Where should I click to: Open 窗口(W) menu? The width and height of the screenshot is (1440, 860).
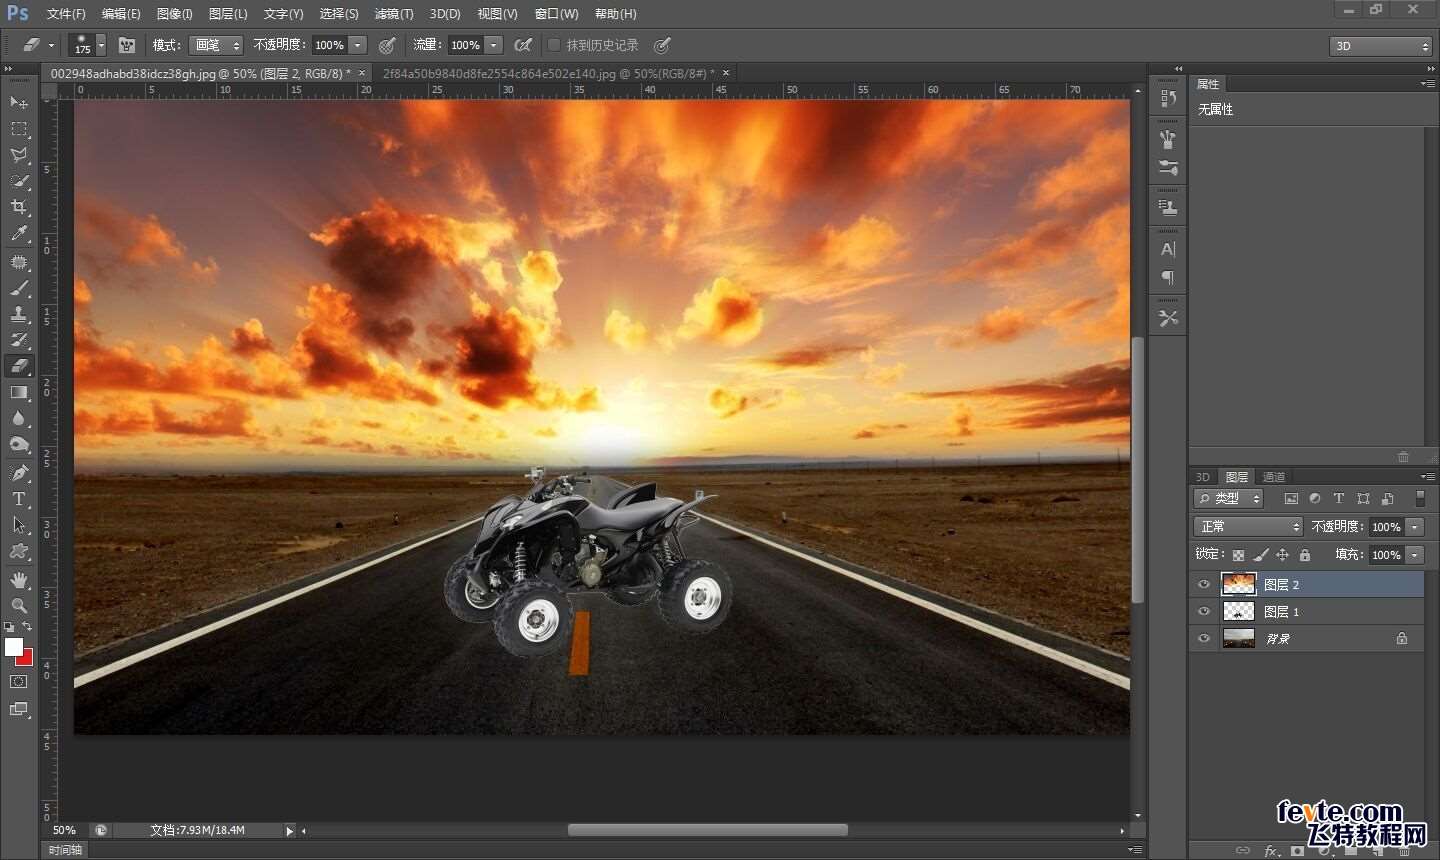556,14
